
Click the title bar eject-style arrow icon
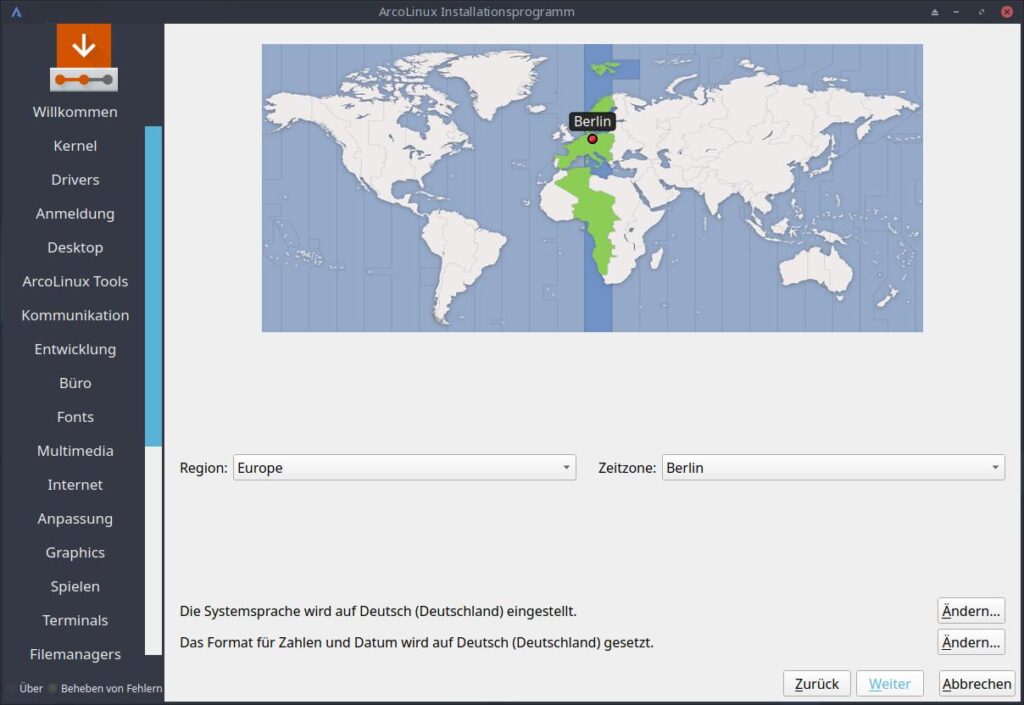pyautogui.click(x=935, y=12)
